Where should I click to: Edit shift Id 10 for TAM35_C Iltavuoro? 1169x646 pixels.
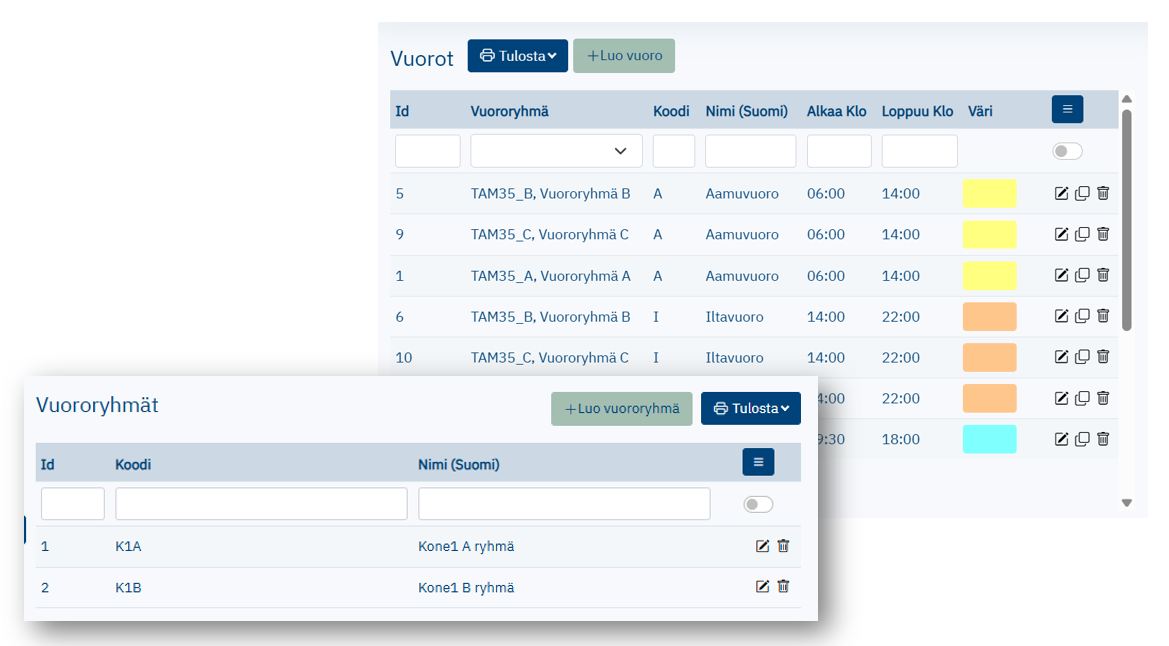(1061, 357)
